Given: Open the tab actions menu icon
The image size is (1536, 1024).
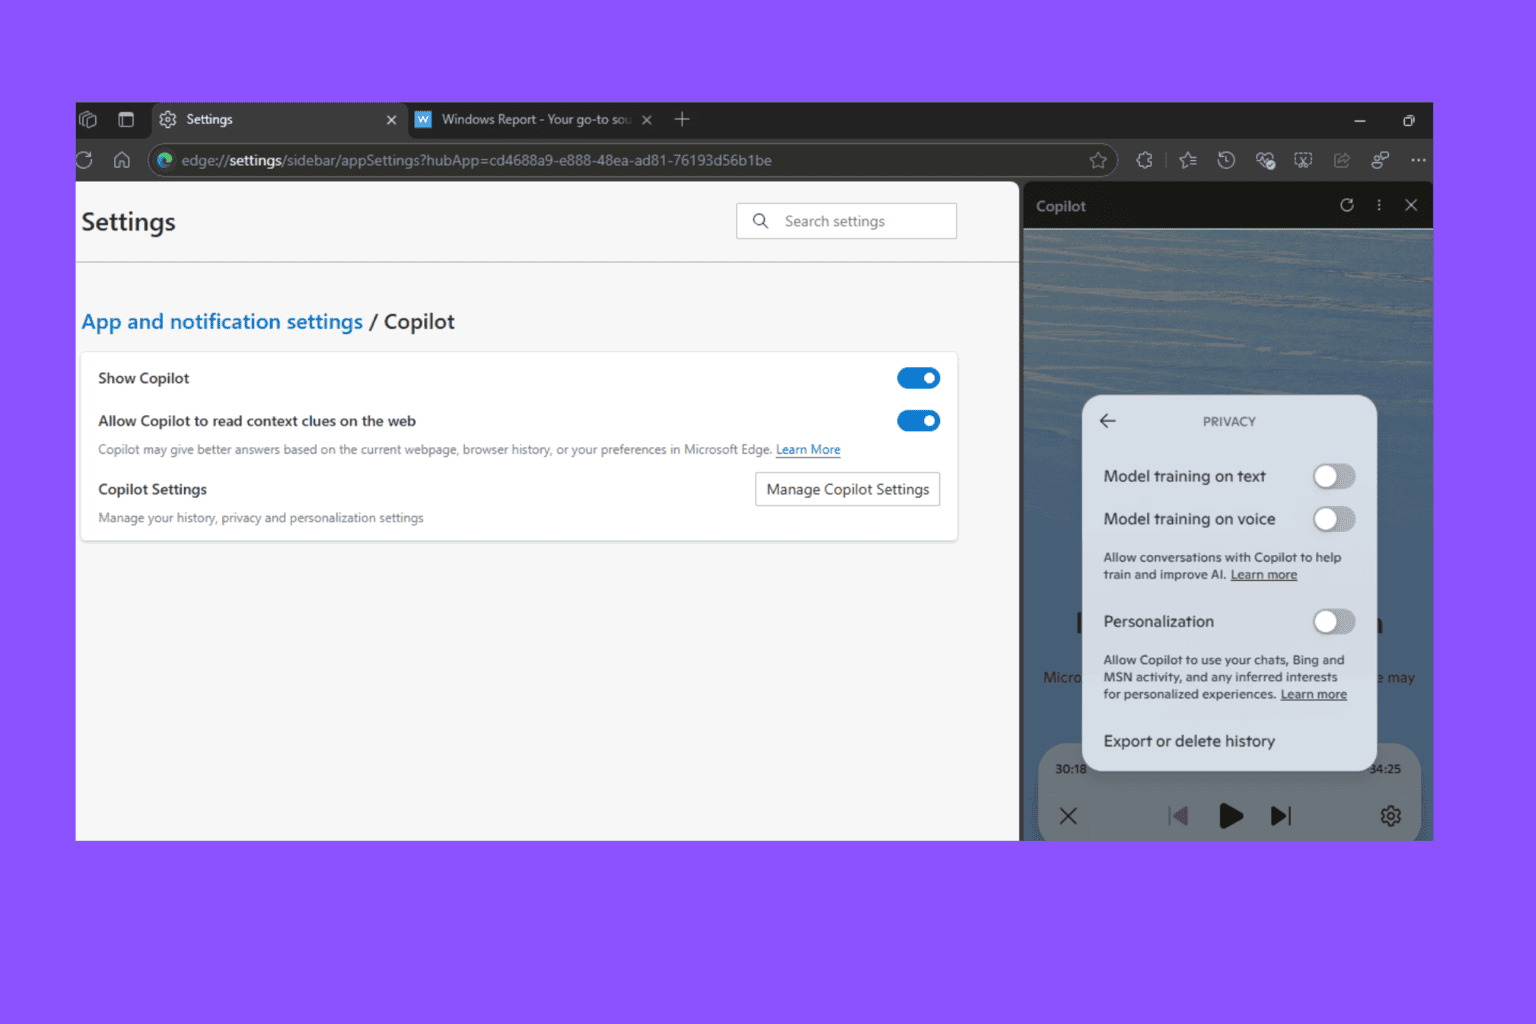Looking at the screenshot, I should tap(126, 119).
